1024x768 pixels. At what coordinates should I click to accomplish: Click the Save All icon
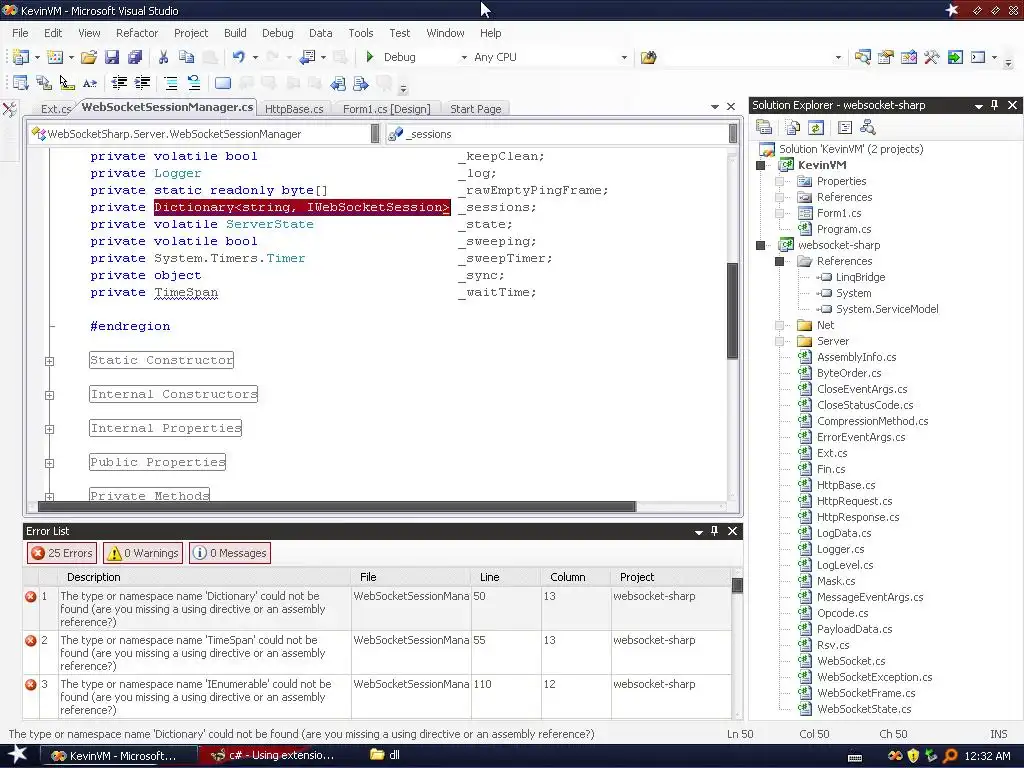[x=135, y=57]
